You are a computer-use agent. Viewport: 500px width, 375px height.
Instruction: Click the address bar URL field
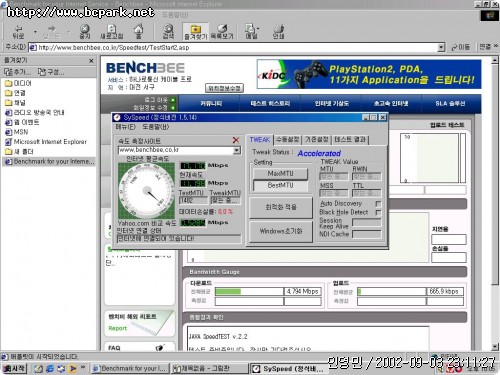click(x=233, y=47)
